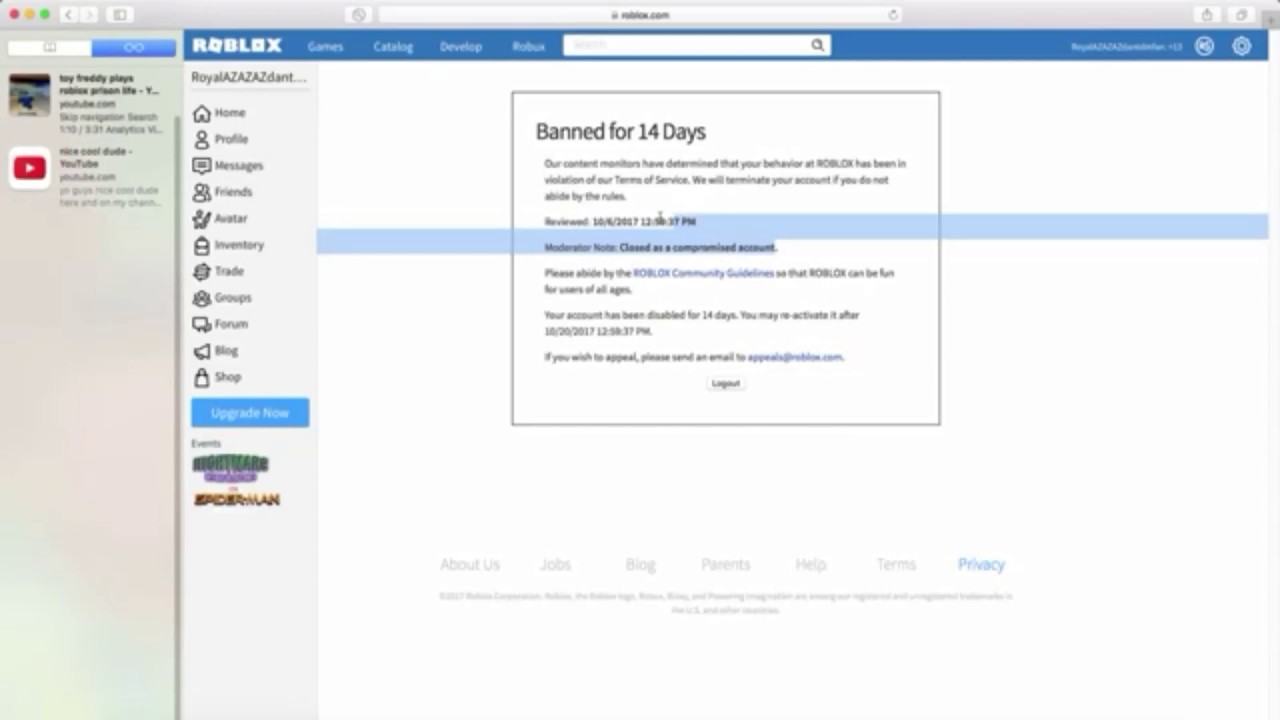
Task: Click the Safari address bar
Action: 640,15
